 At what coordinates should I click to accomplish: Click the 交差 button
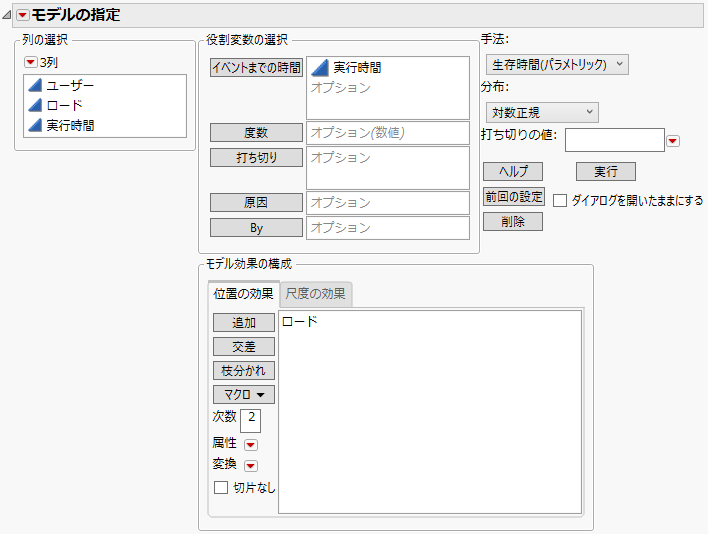(x=244, y=347)
